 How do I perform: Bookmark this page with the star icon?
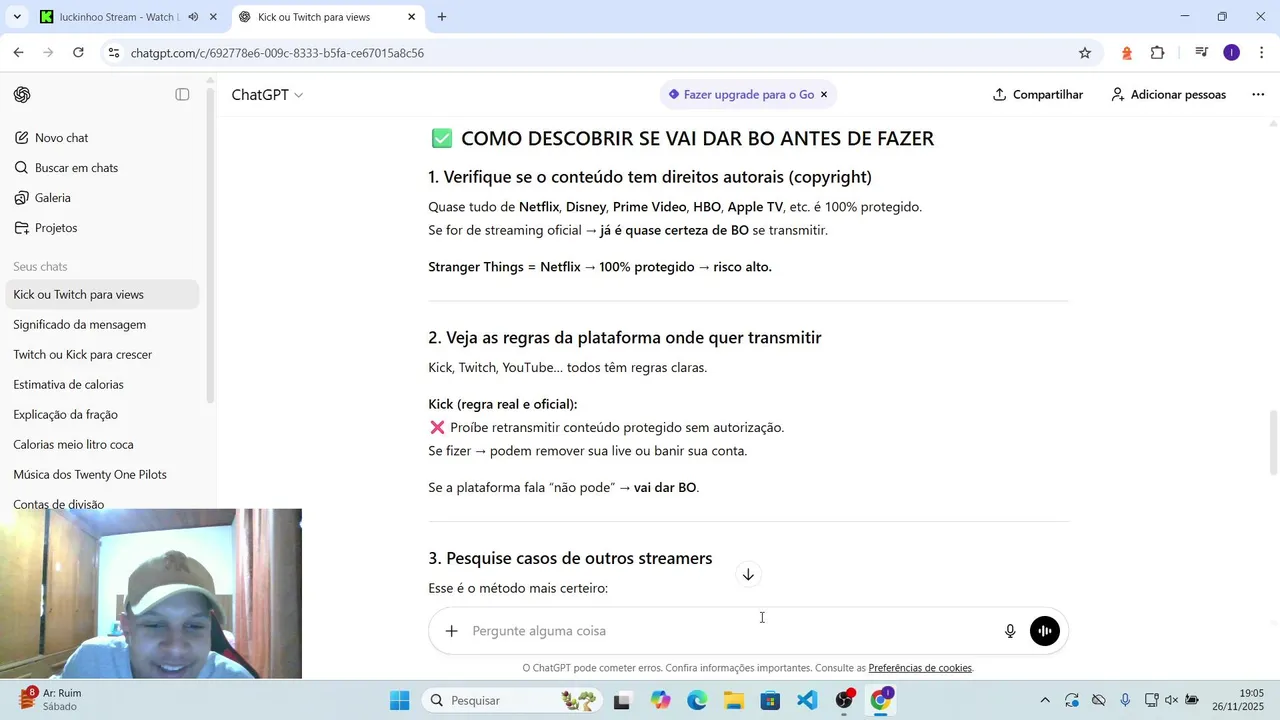click(1085, 53)
